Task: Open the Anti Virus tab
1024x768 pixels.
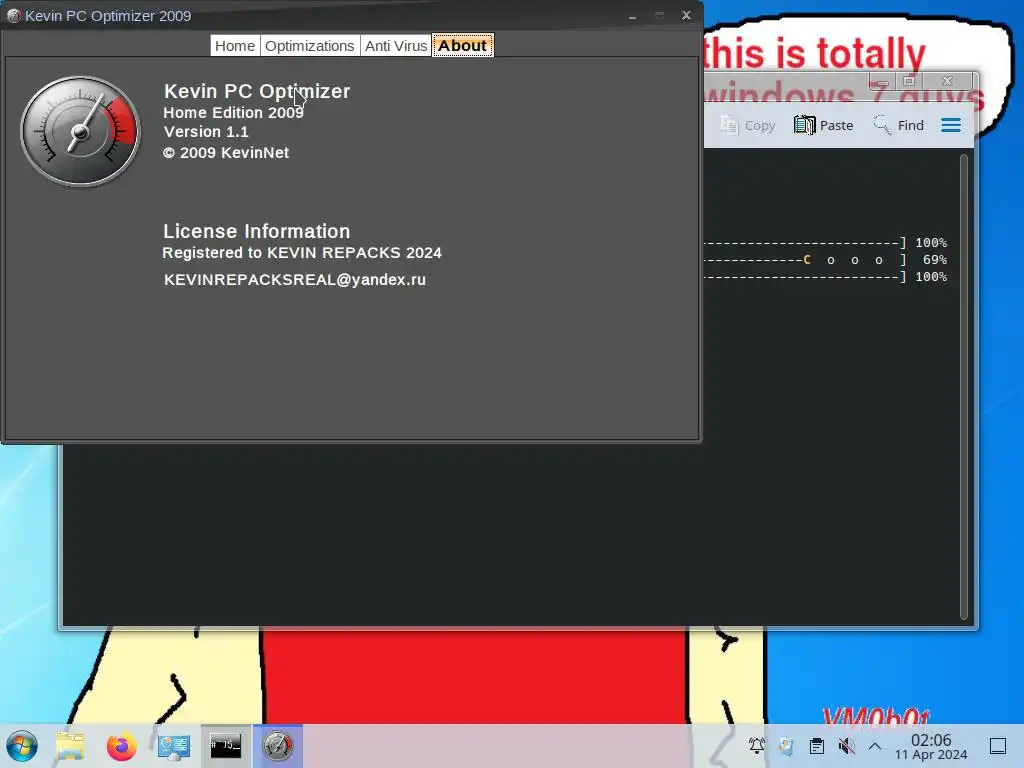Action: [396, 46]
